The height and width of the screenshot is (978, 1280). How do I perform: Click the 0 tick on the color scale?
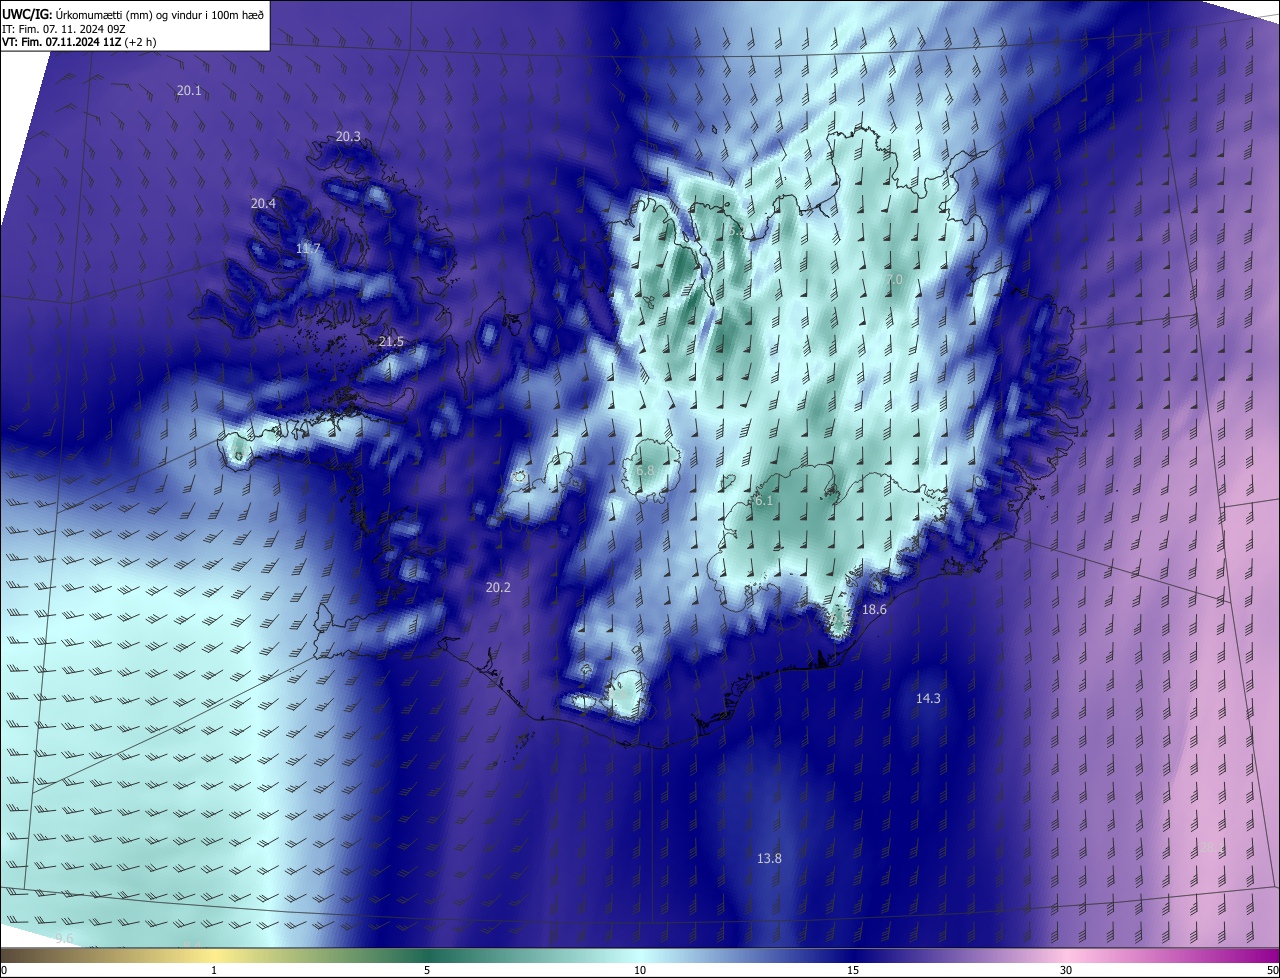click(x=4, y=970)
